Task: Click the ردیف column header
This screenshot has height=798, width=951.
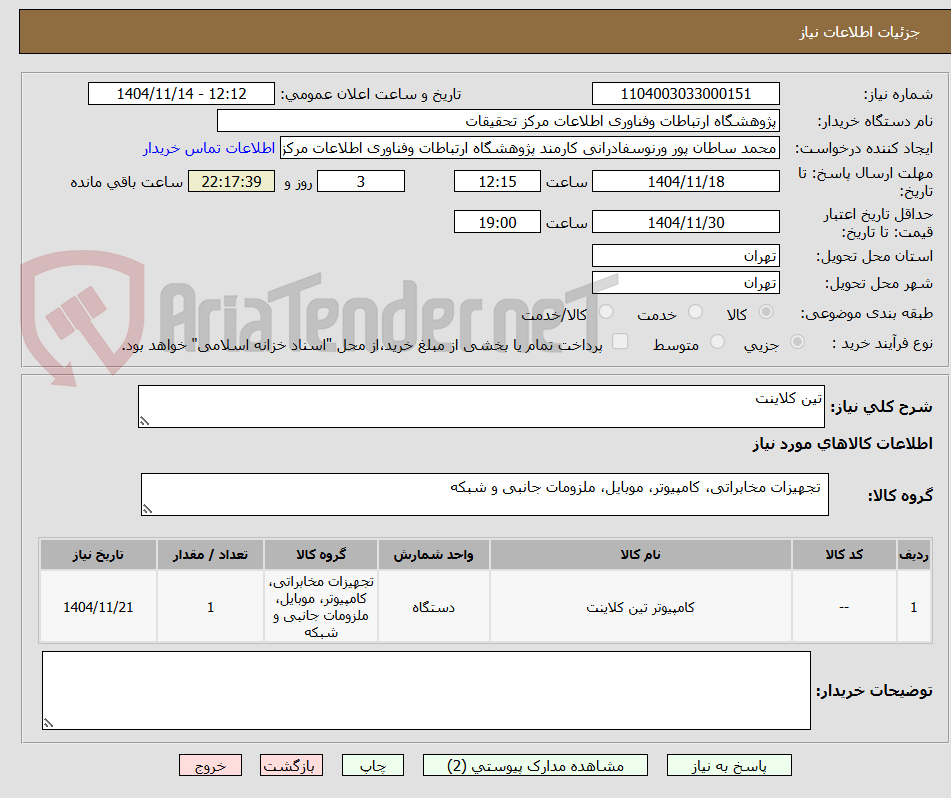Action: 914,555
